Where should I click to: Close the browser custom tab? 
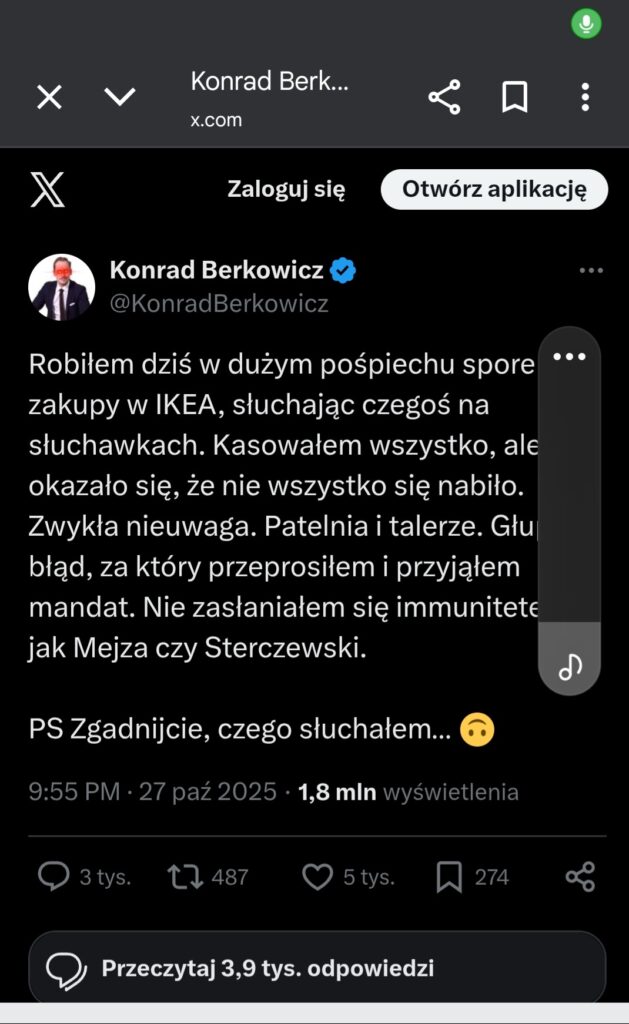[49, 97]
